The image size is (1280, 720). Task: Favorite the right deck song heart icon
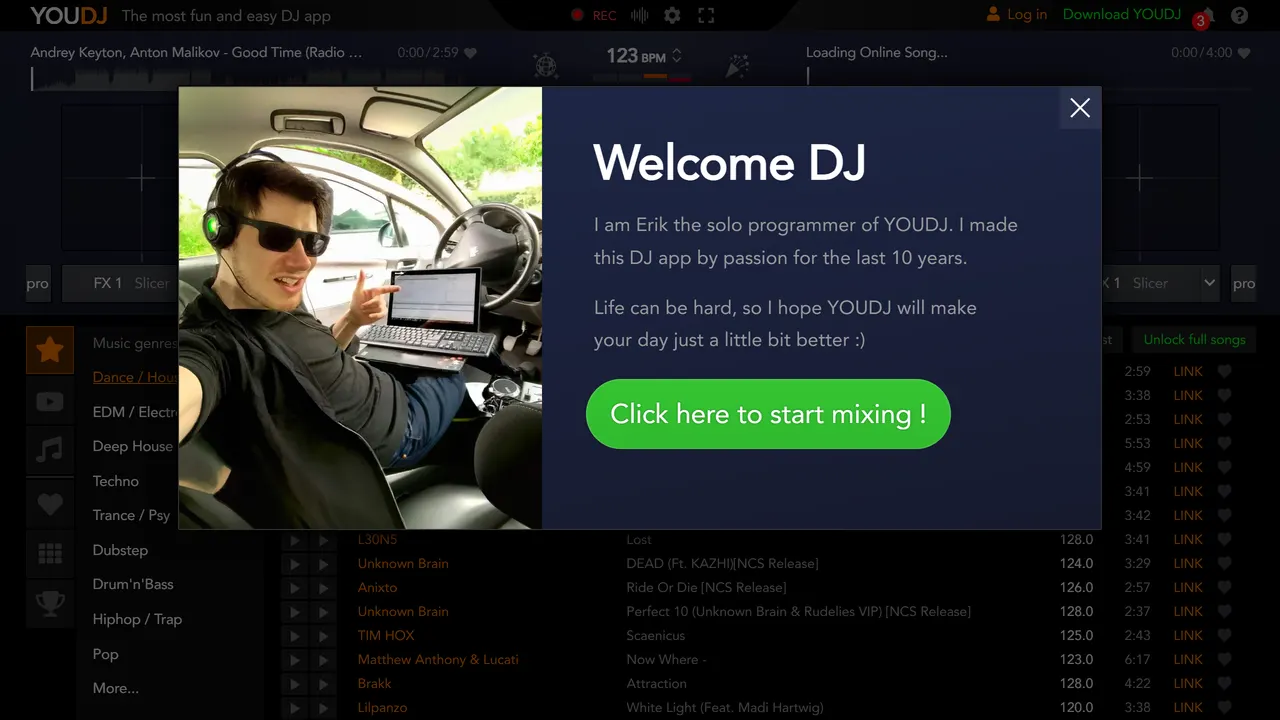click(1244, 52)
